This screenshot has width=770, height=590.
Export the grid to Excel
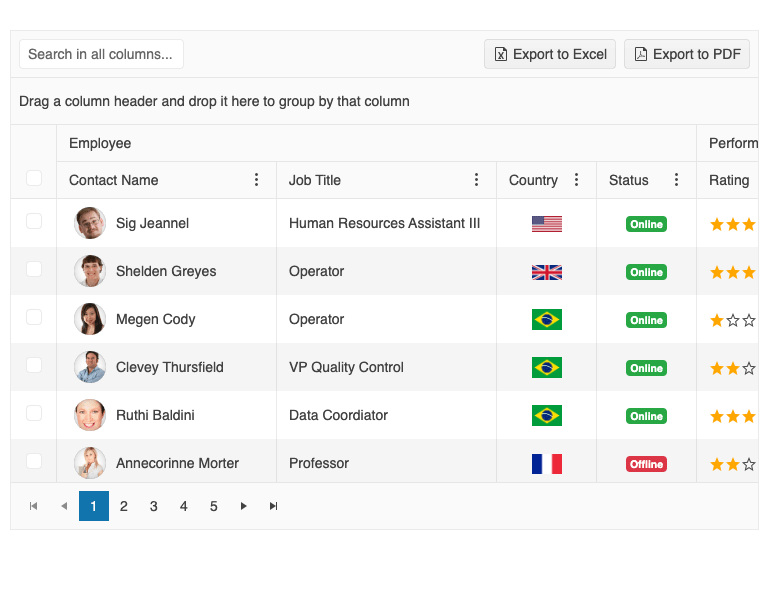coord(550,54)
